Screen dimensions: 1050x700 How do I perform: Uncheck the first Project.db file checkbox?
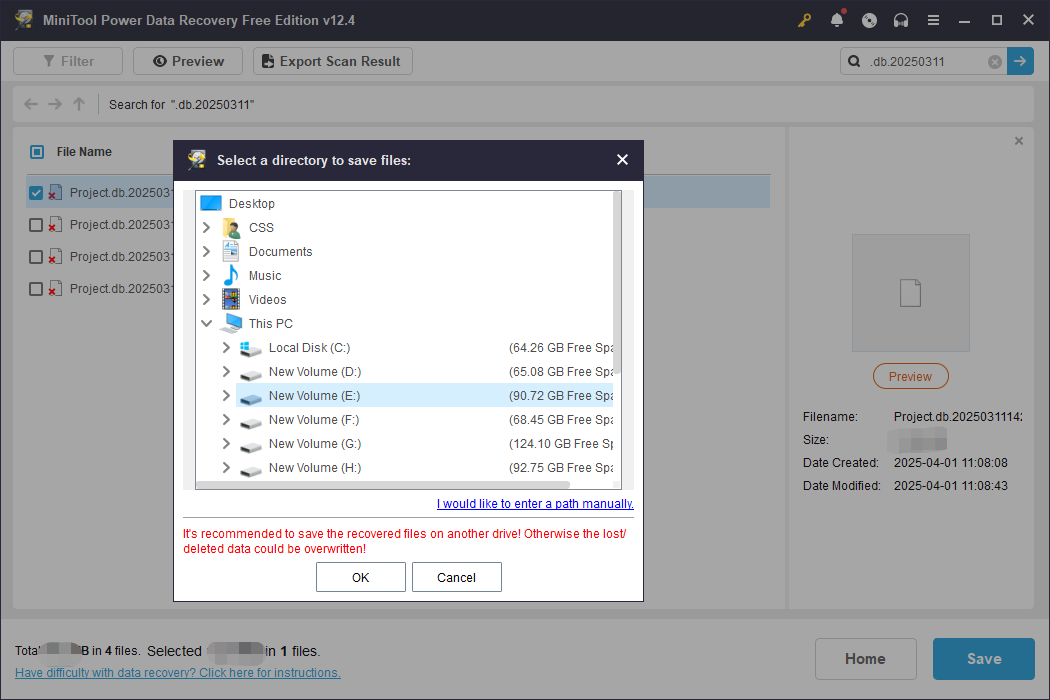click(36, 193)
